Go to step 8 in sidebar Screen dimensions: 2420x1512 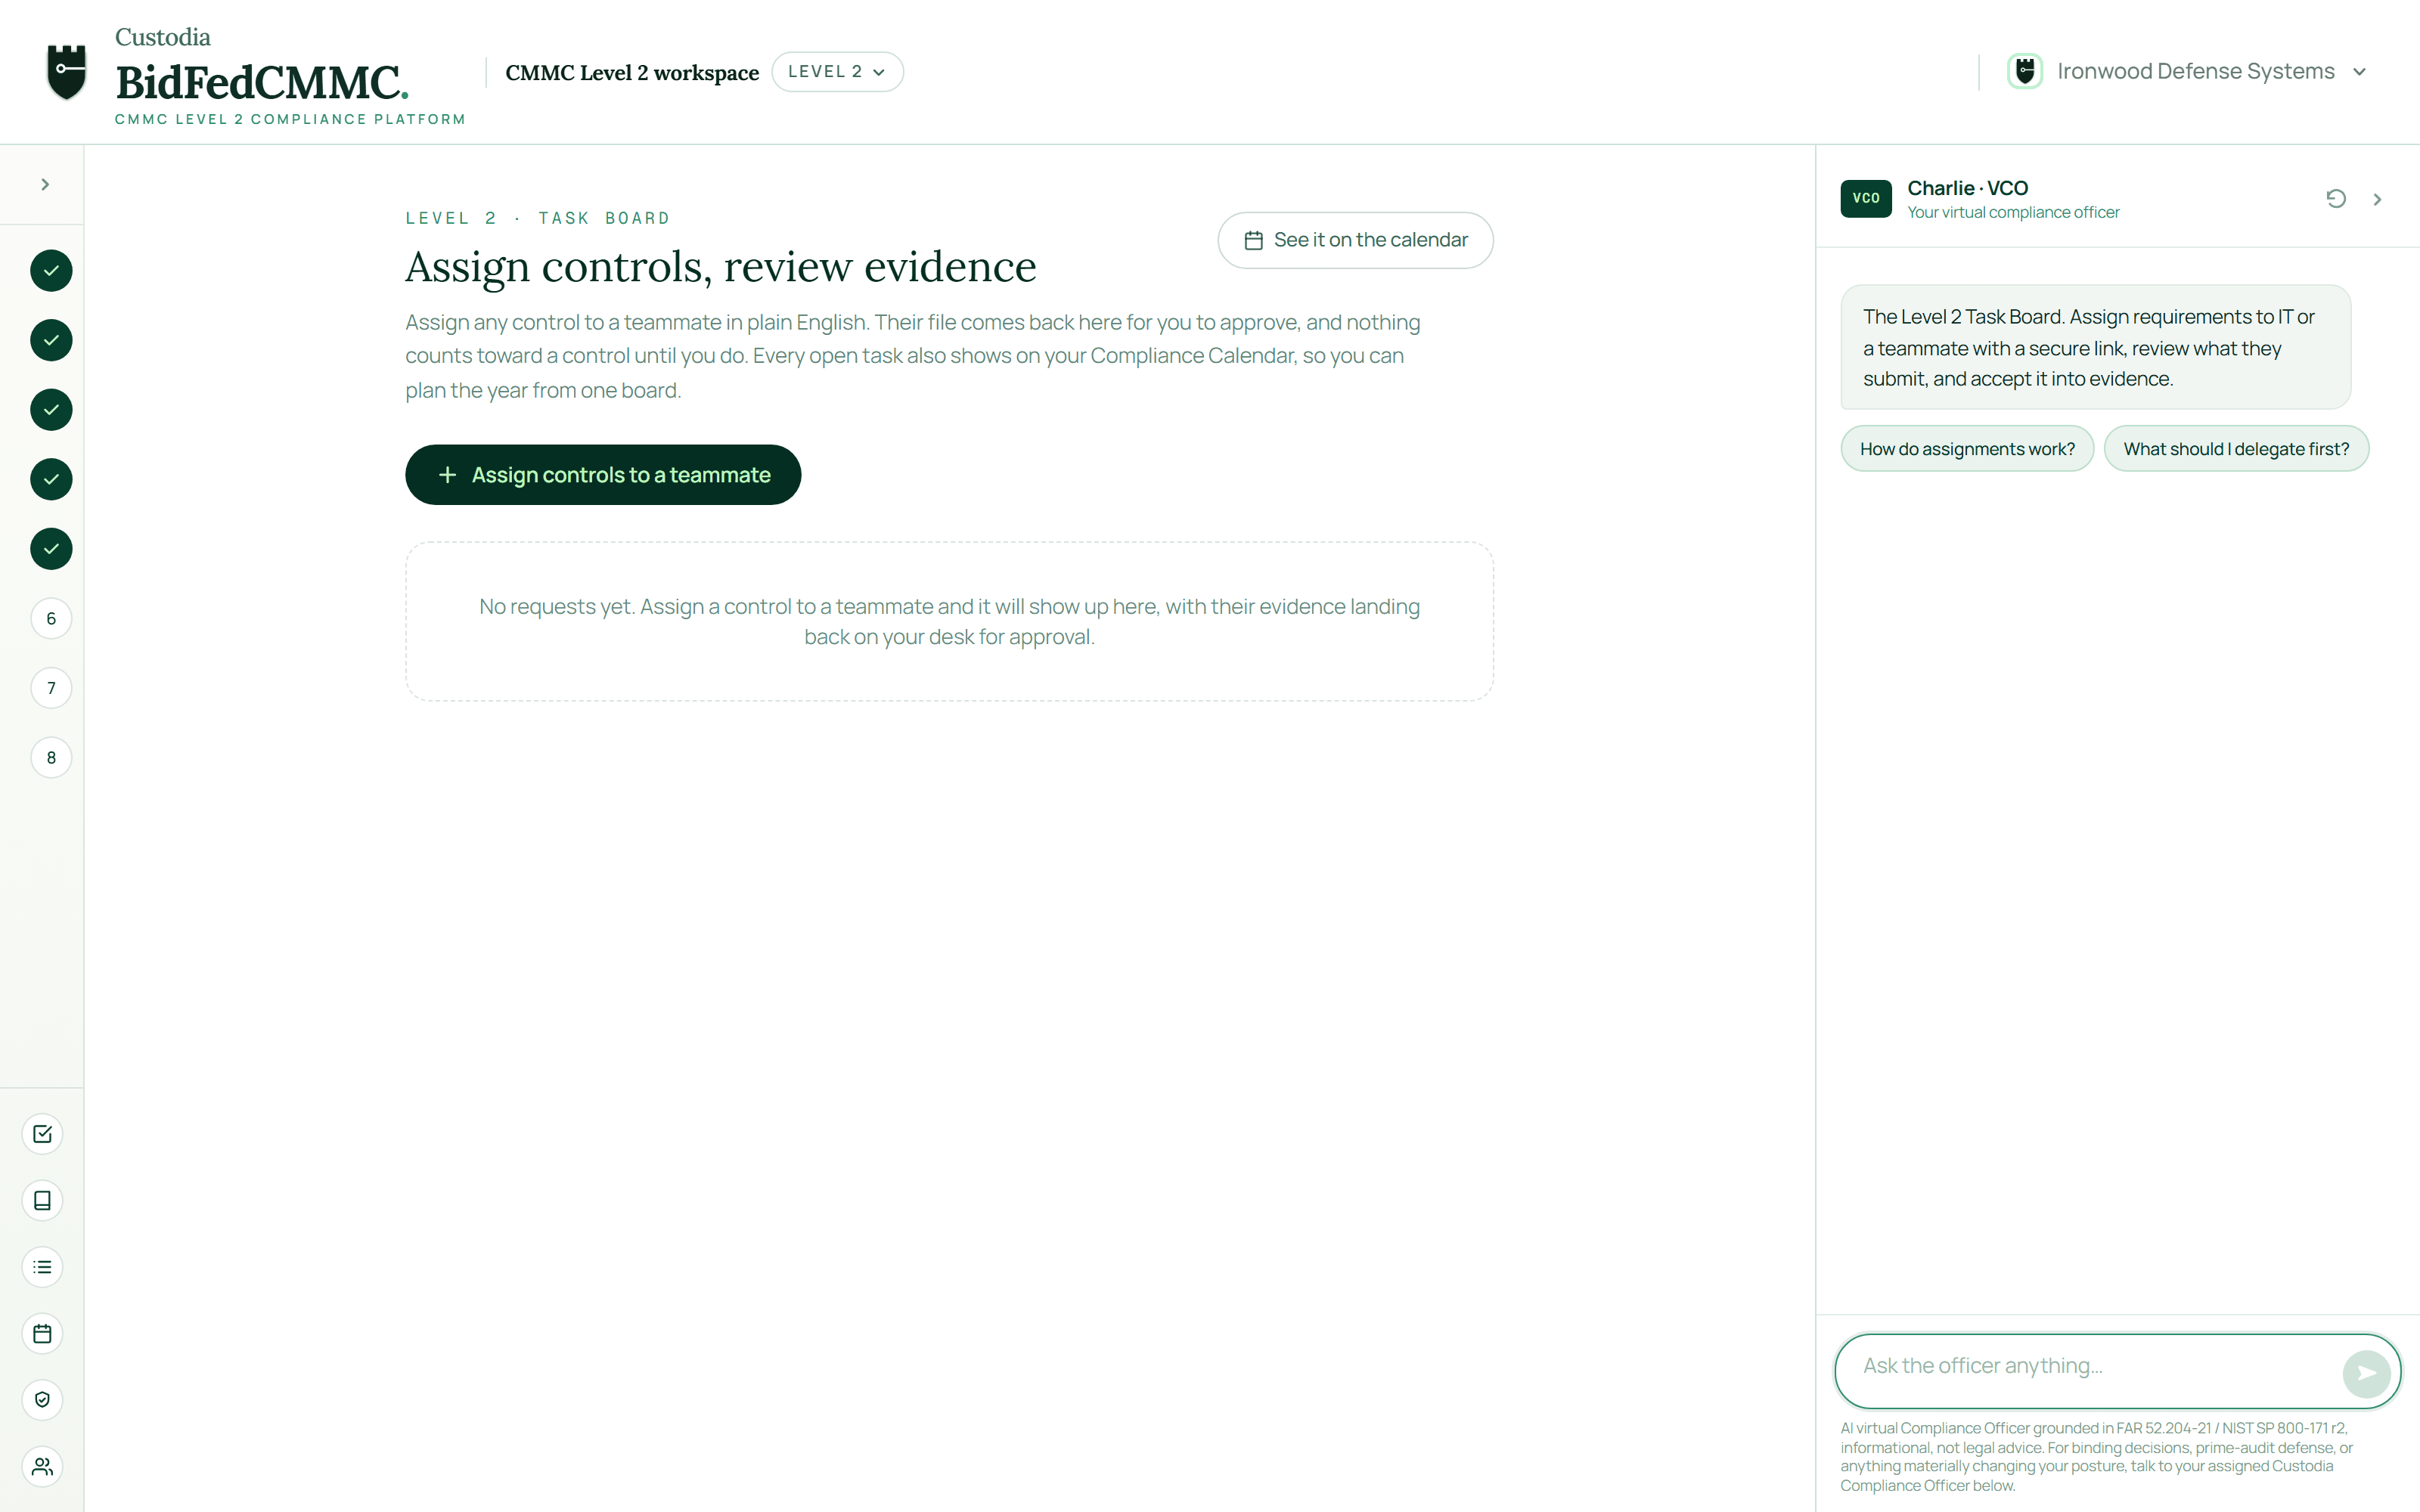click(51, 757)
